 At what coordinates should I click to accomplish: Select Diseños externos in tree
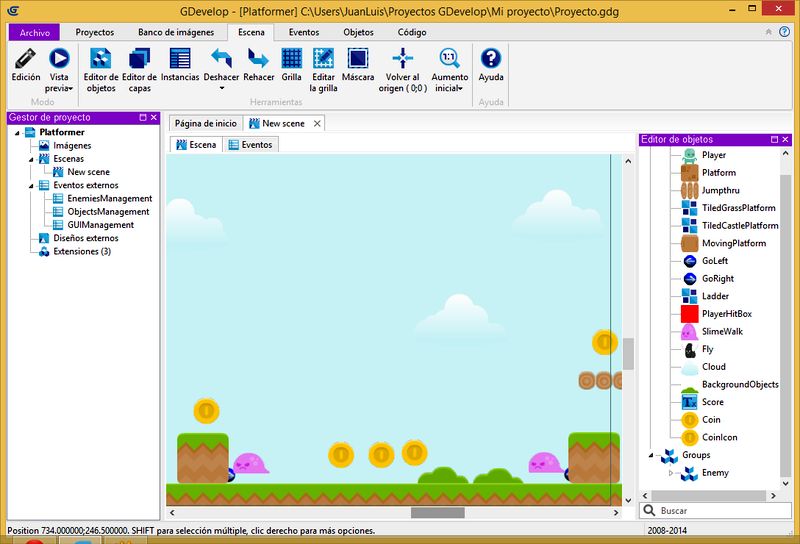pos(86,238)
